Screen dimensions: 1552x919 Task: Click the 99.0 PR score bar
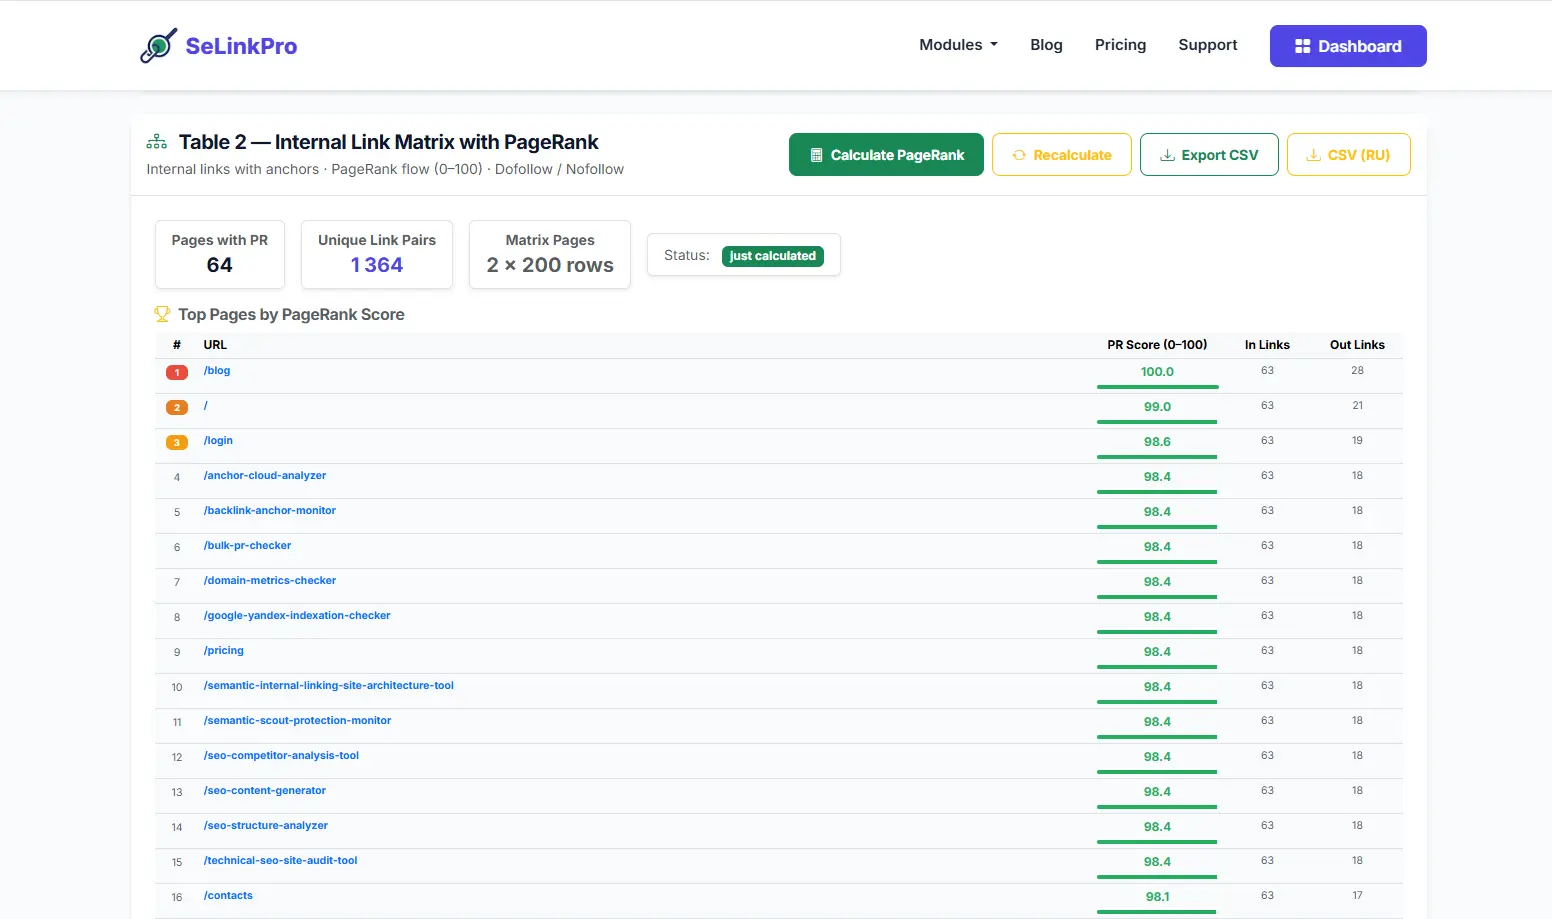[1157, 421]
